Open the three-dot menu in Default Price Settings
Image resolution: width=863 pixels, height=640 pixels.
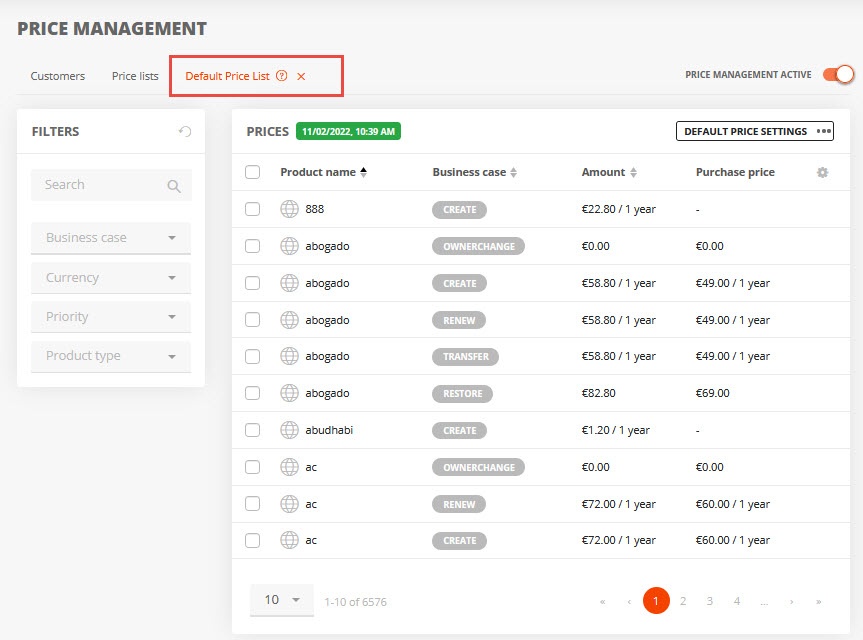tap(823, 131)
